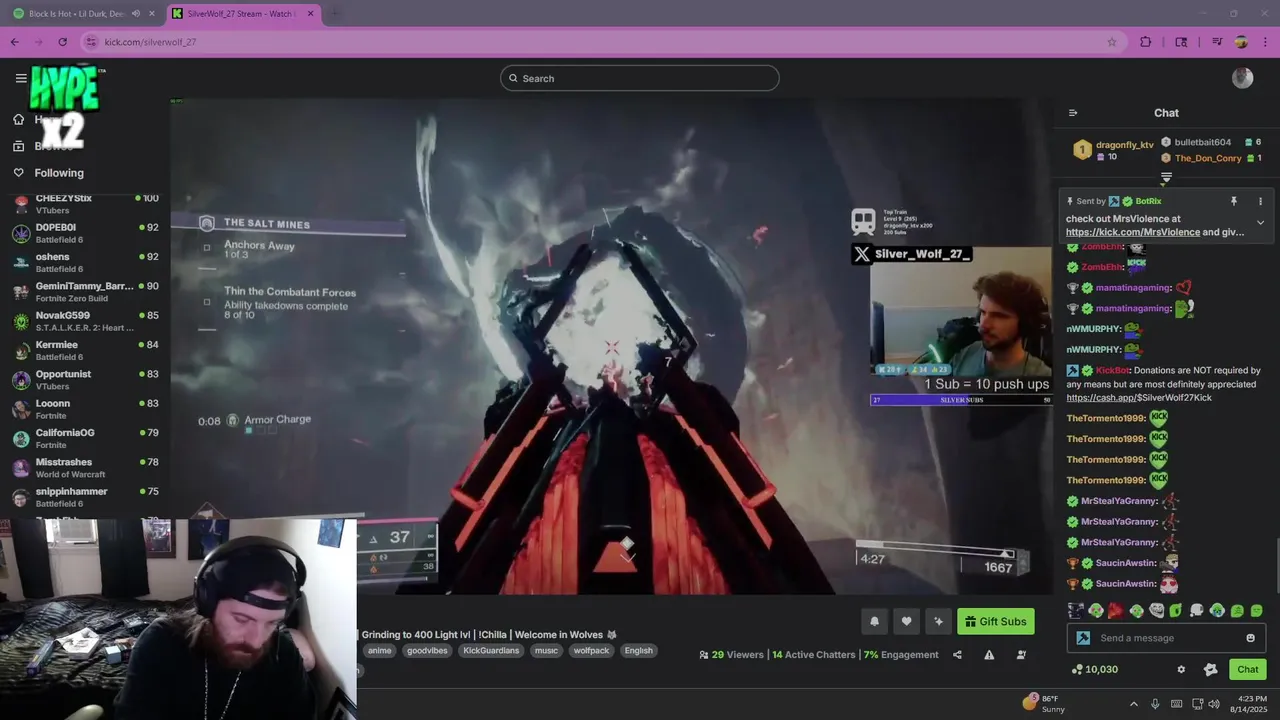Mute the Block Is Hot tab audio
Screen dimensions: 1280x720
136,14
